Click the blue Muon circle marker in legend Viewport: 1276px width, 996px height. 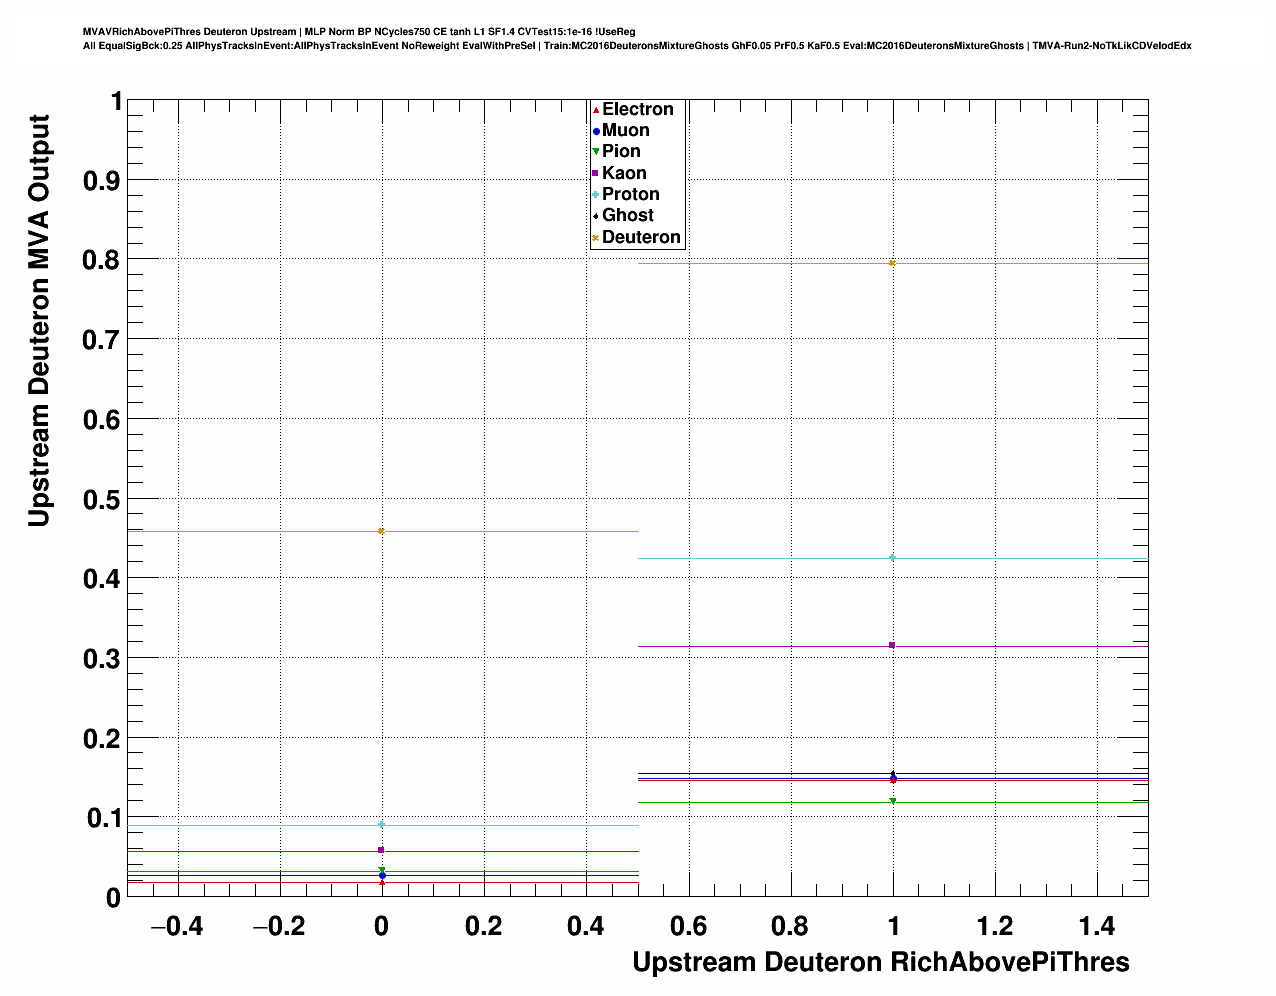(596, 131)
